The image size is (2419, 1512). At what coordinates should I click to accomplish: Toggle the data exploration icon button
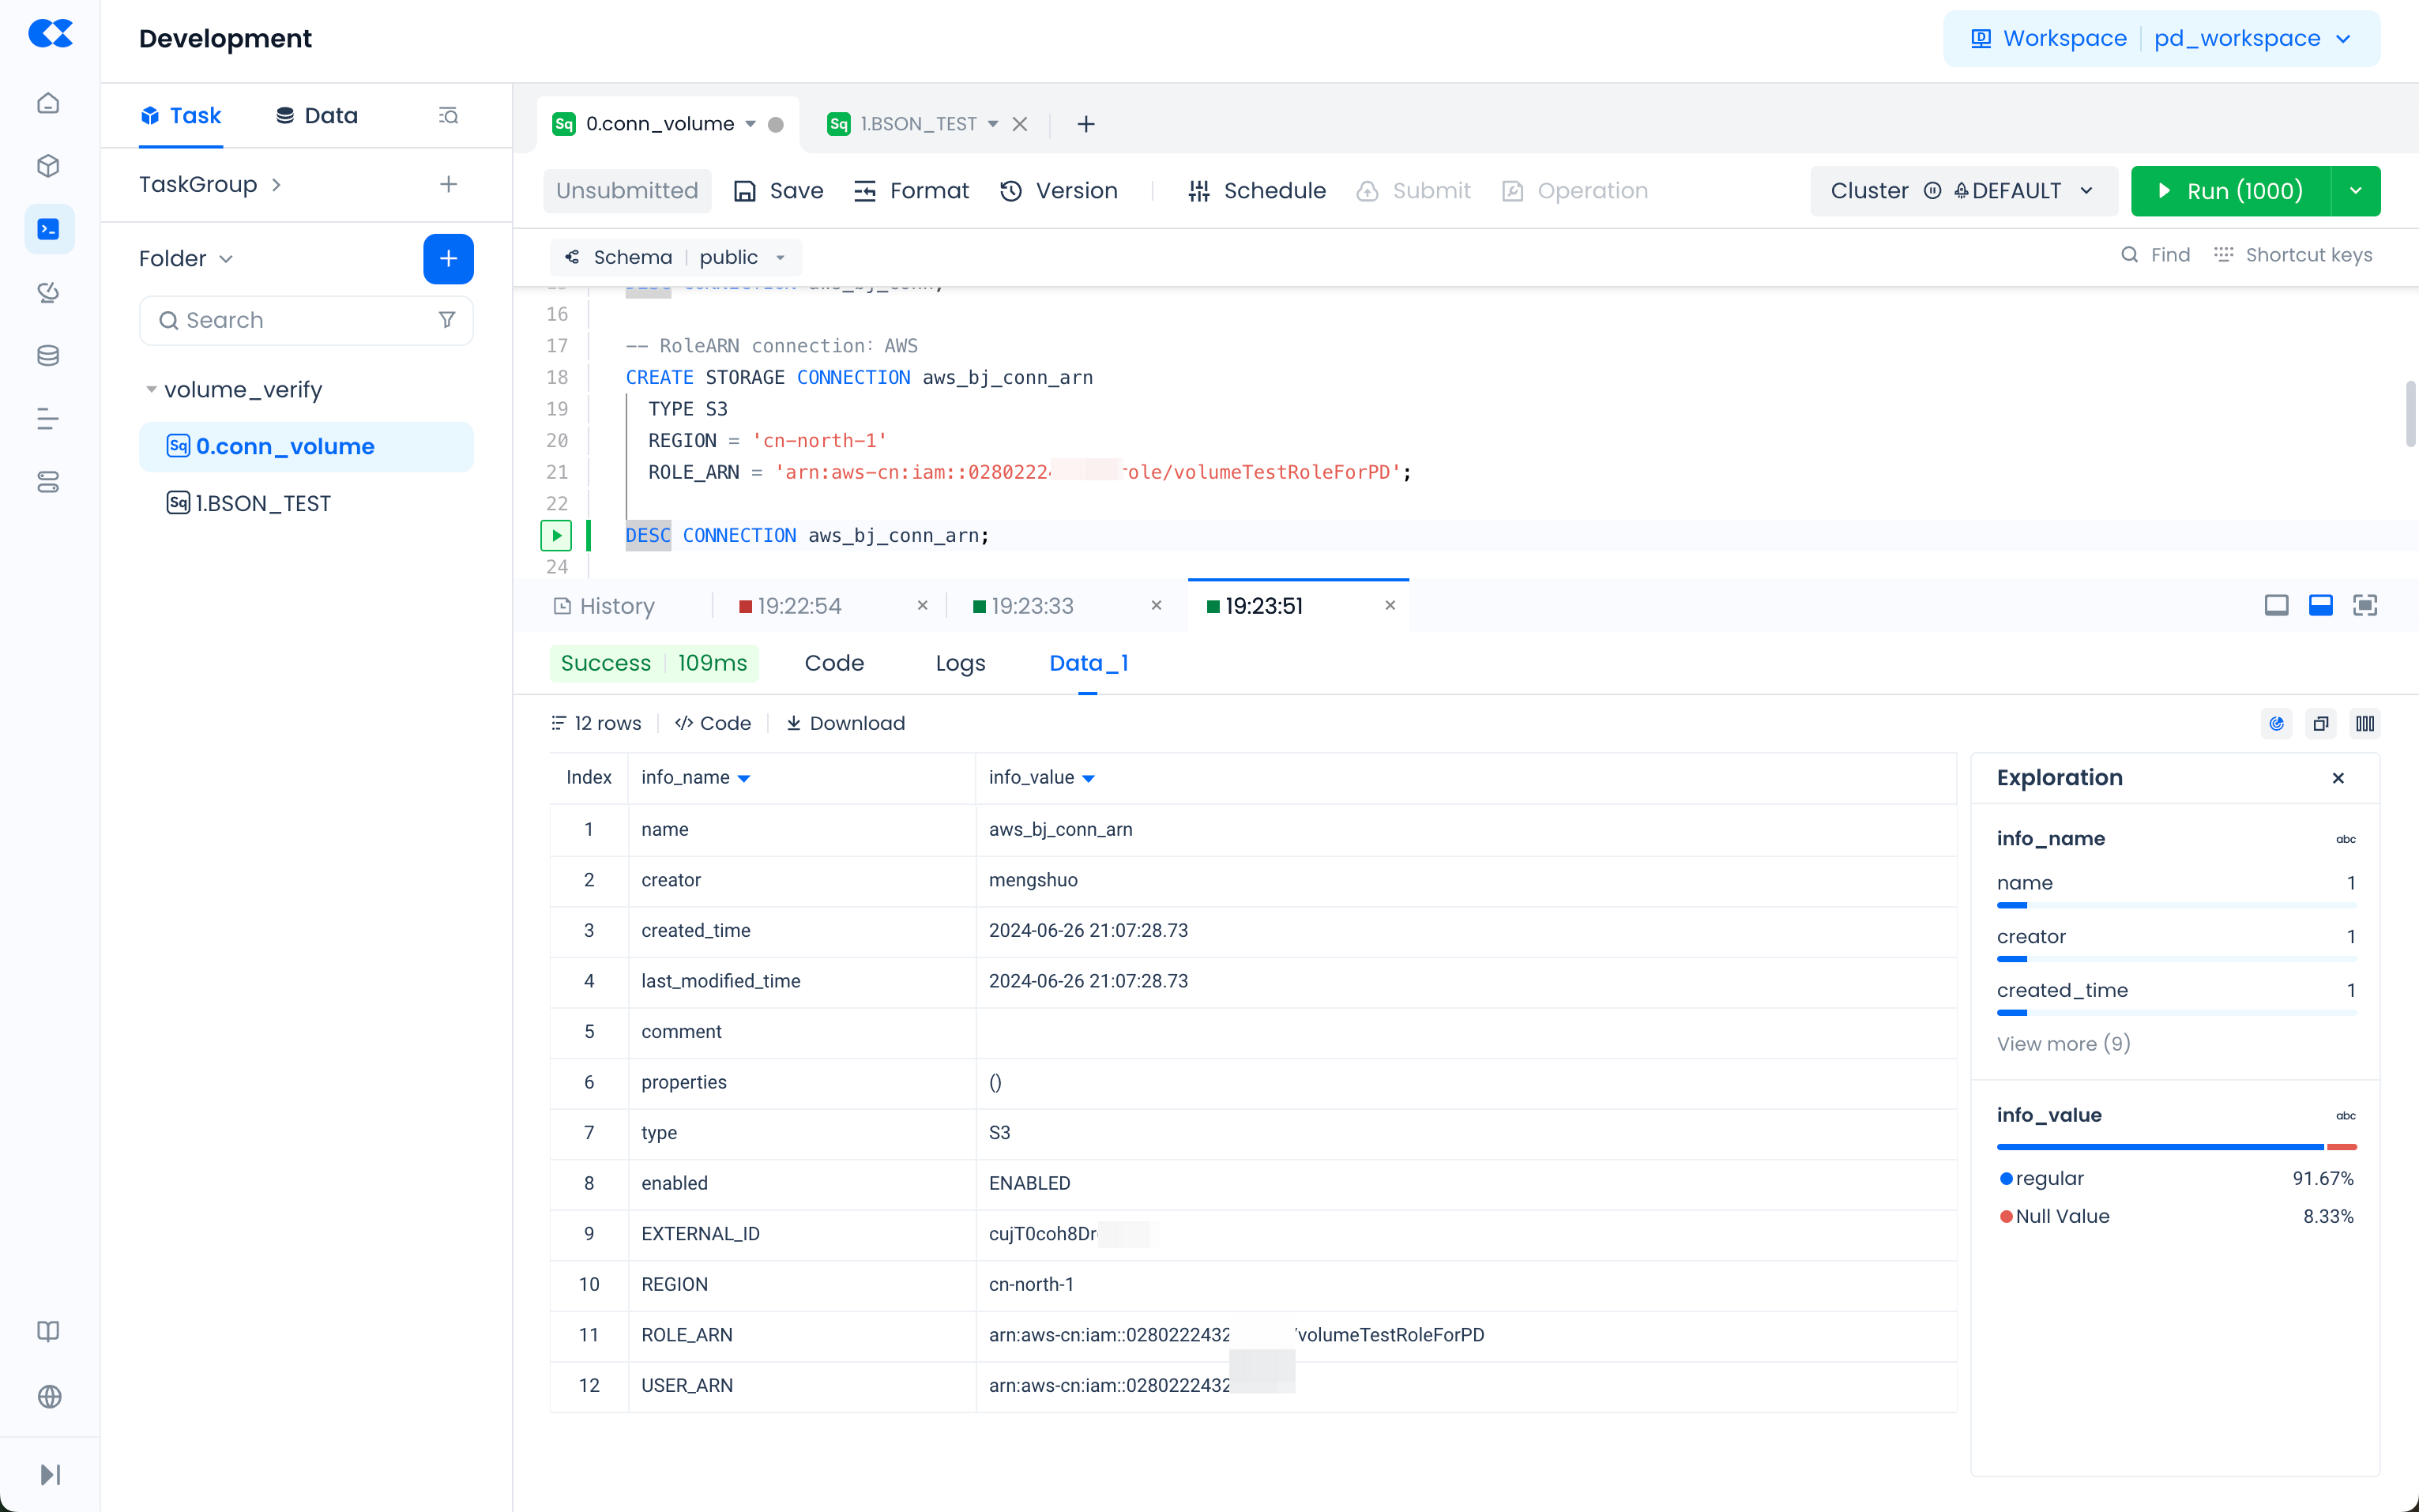pyautogui.click(x=2276, y=723)
